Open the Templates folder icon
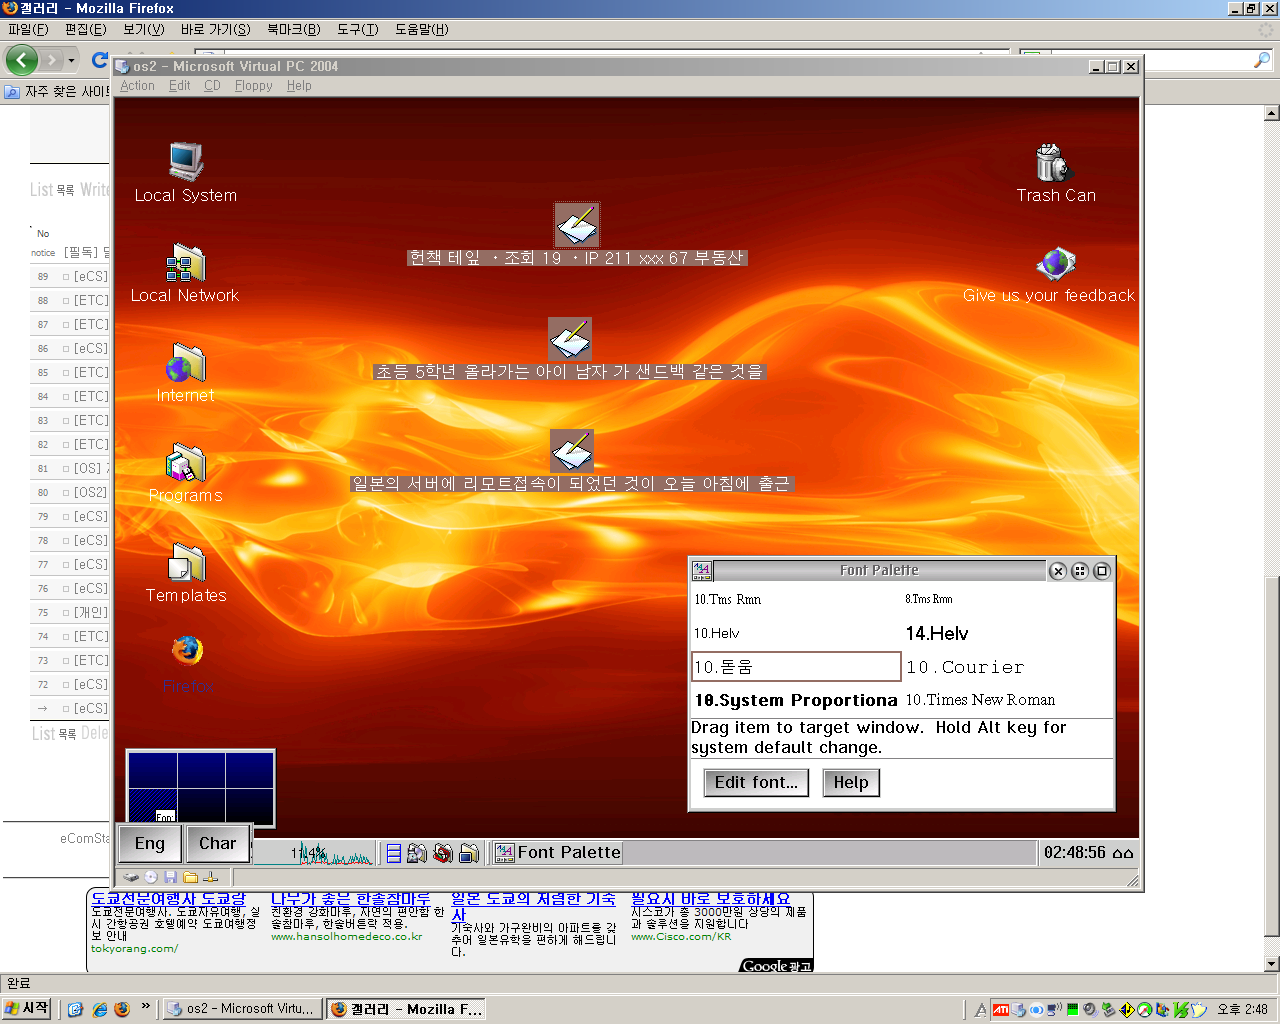The width and height of the screenshot is (1280, 1024). tap(186, 563)
